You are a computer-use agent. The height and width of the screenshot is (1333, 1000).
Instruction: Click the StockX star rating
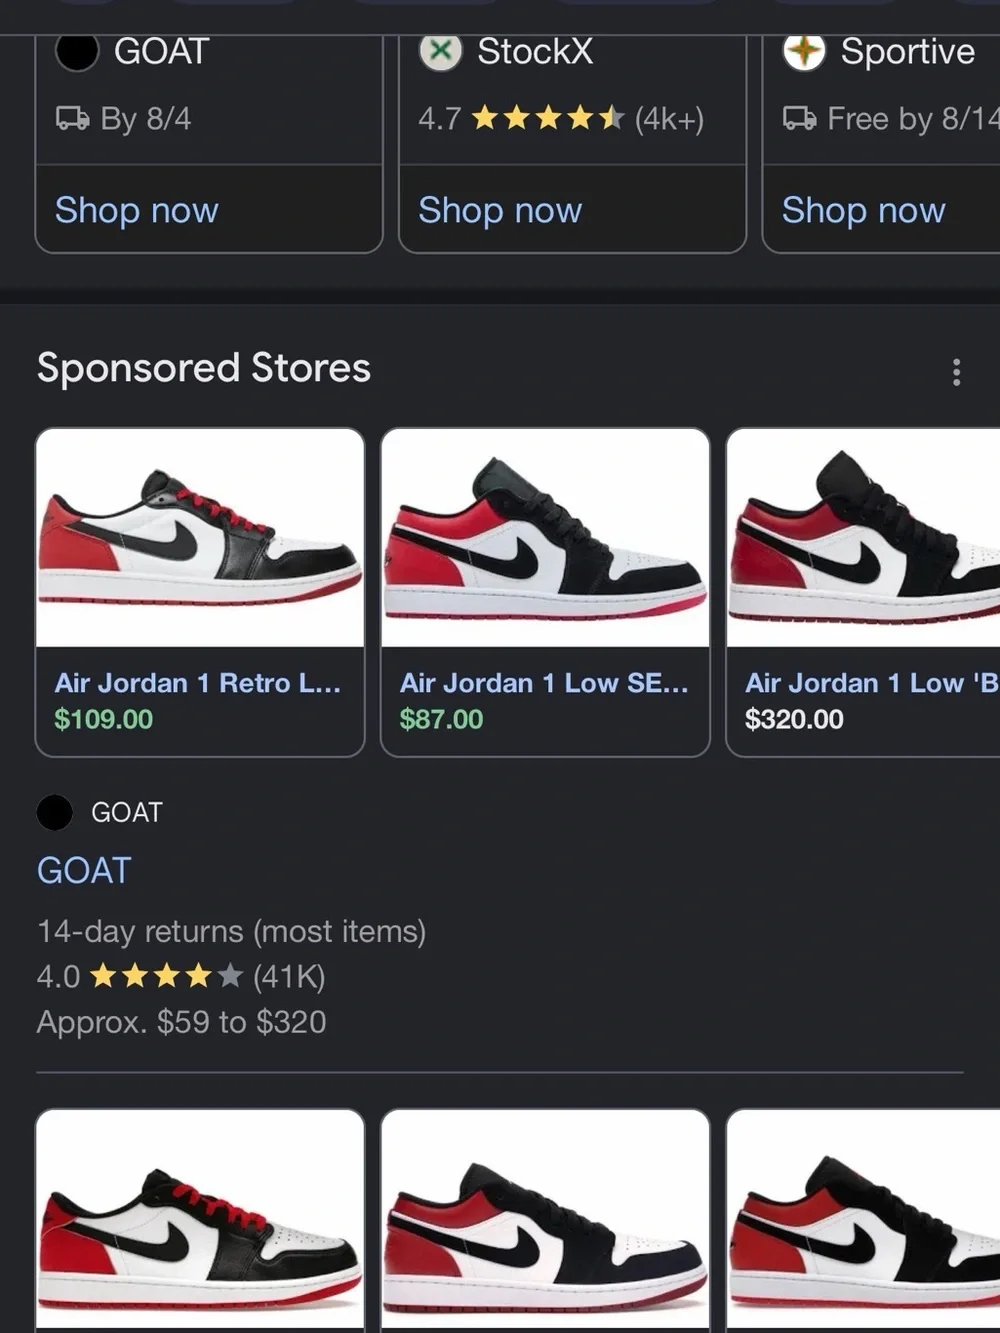point(548,119)
